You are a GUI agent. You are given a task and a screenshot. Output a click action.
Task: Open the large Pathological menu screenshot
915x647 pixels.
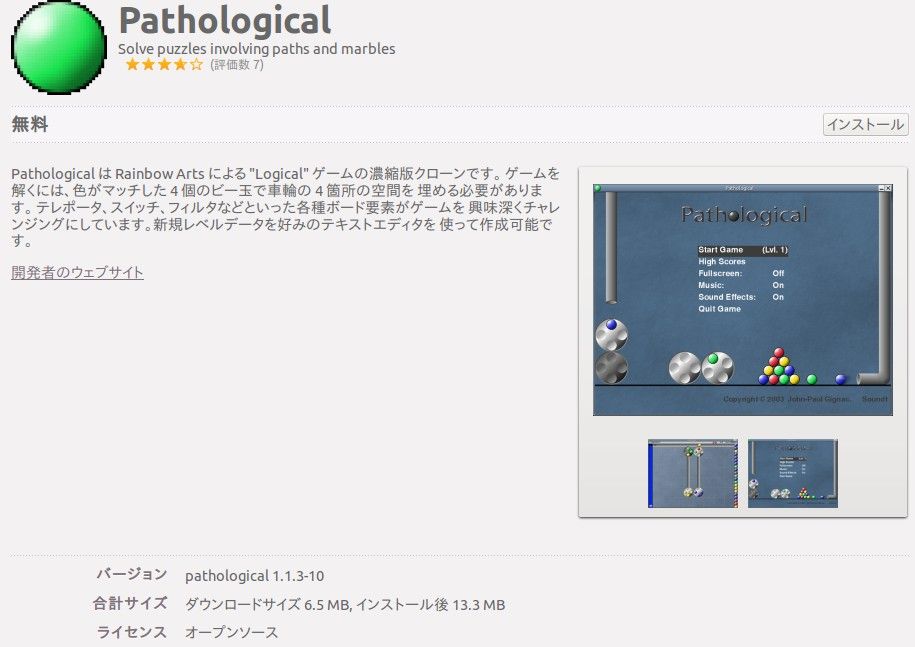[x=742, y=300]
